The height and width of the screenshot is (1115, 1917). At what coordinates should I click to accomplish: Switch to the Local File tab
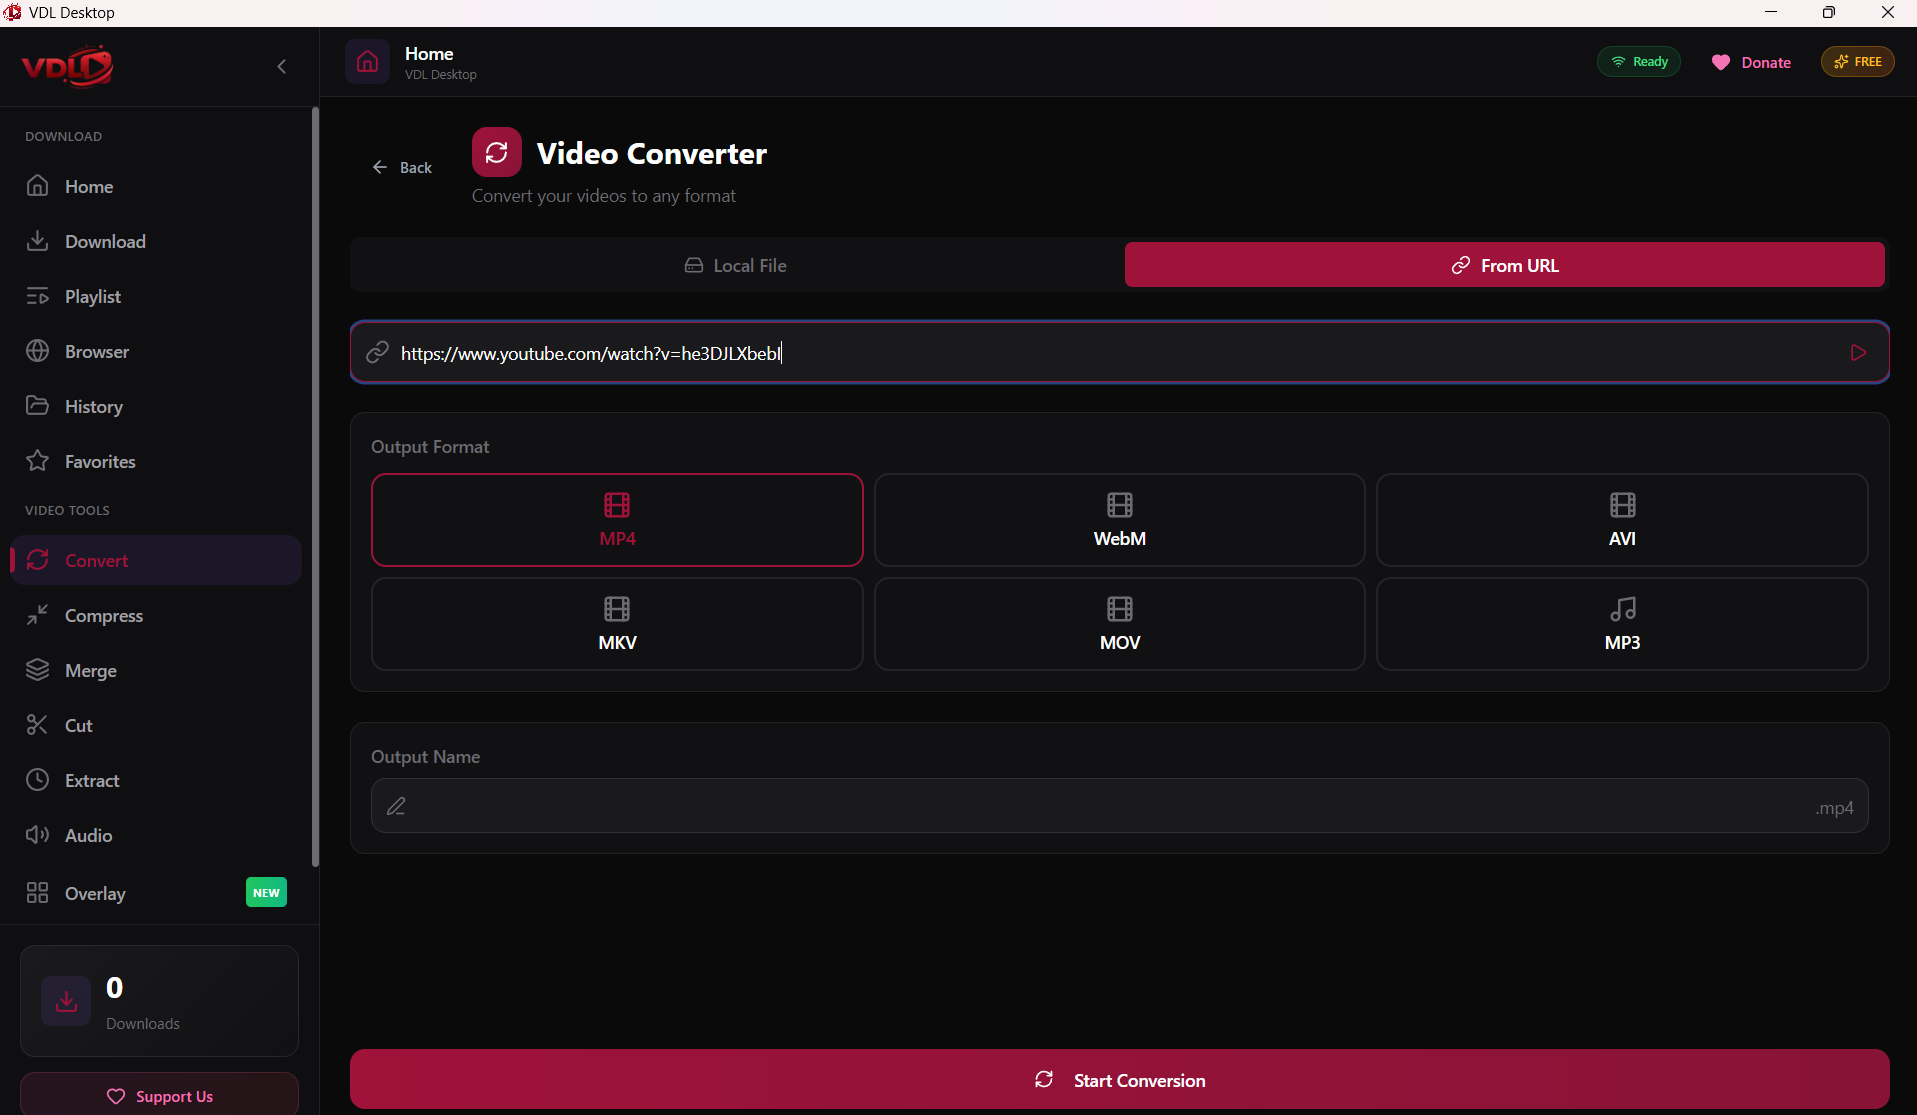click(736, 265)
